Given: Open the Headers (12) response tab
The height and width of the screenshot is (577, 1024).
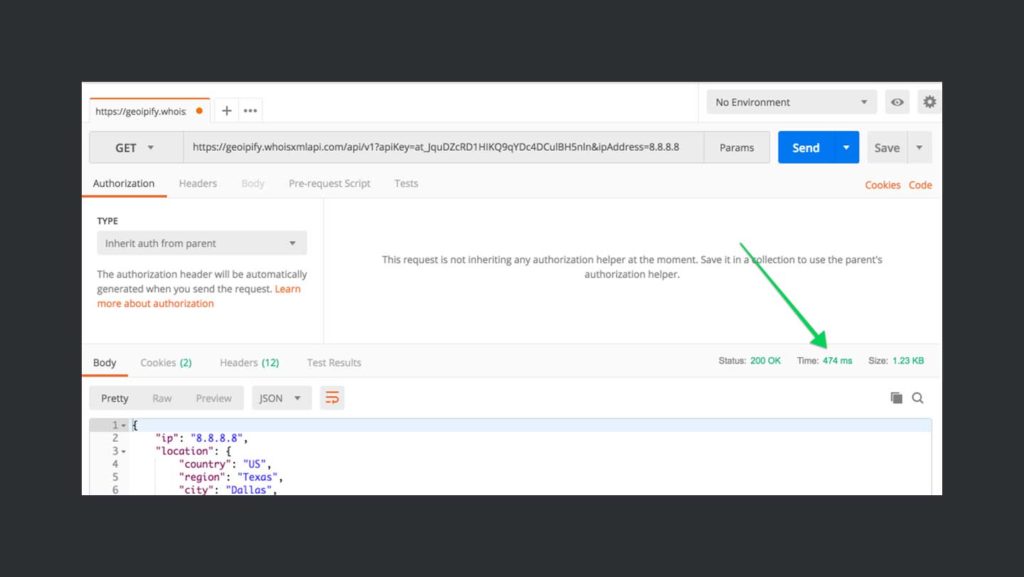Looking at the screenshot, I should [x=248, y=362].
